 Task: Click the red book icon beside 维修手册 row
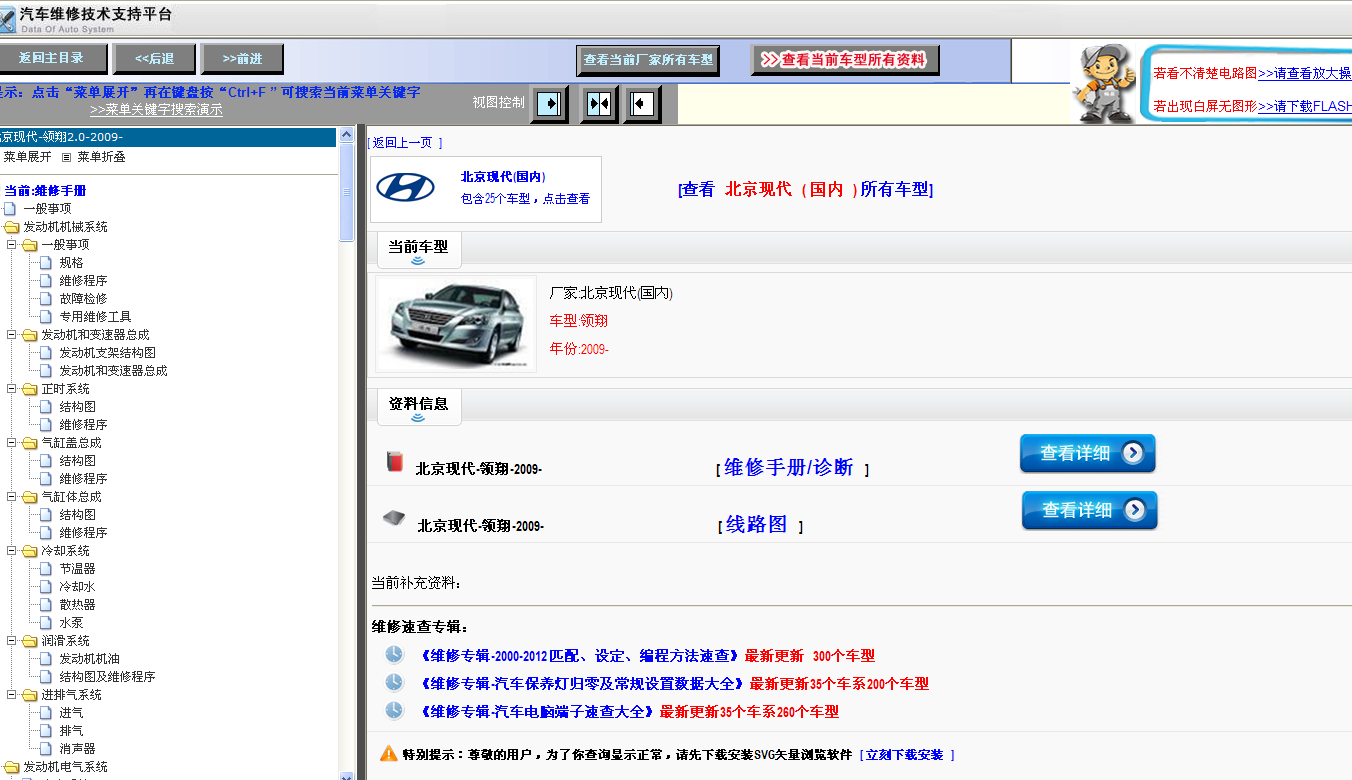(394, 462)
